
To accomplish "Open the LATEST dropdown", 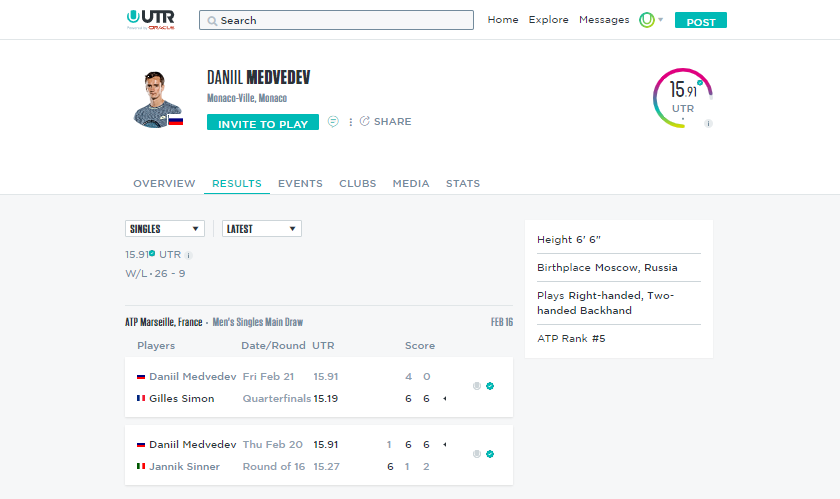I will click(x=261, y=229).
